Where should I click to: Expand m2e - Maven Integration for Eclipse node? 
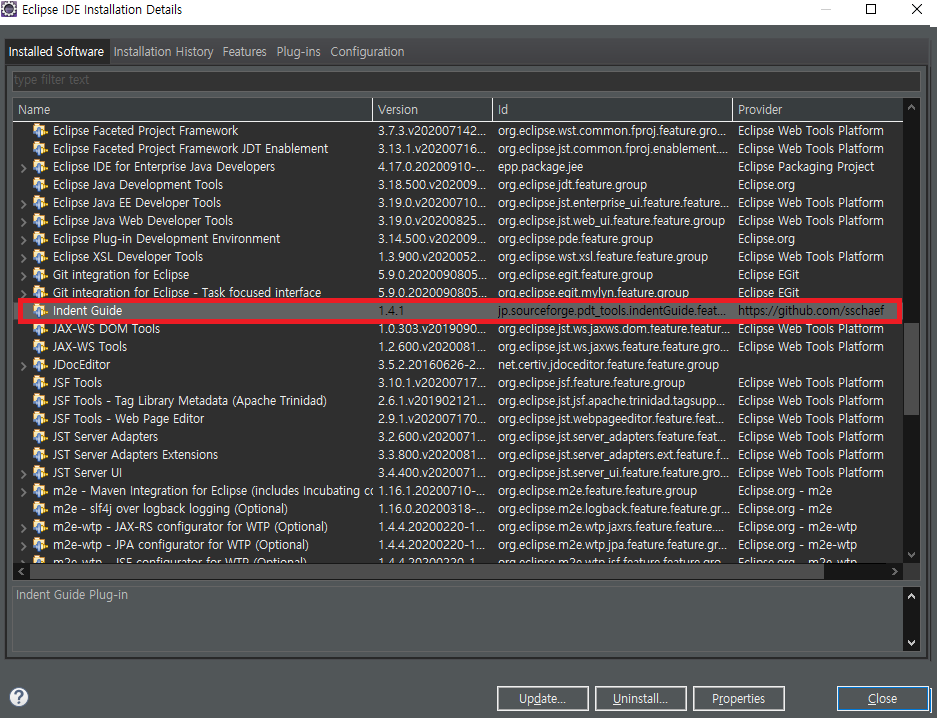[x=23, y=492]
